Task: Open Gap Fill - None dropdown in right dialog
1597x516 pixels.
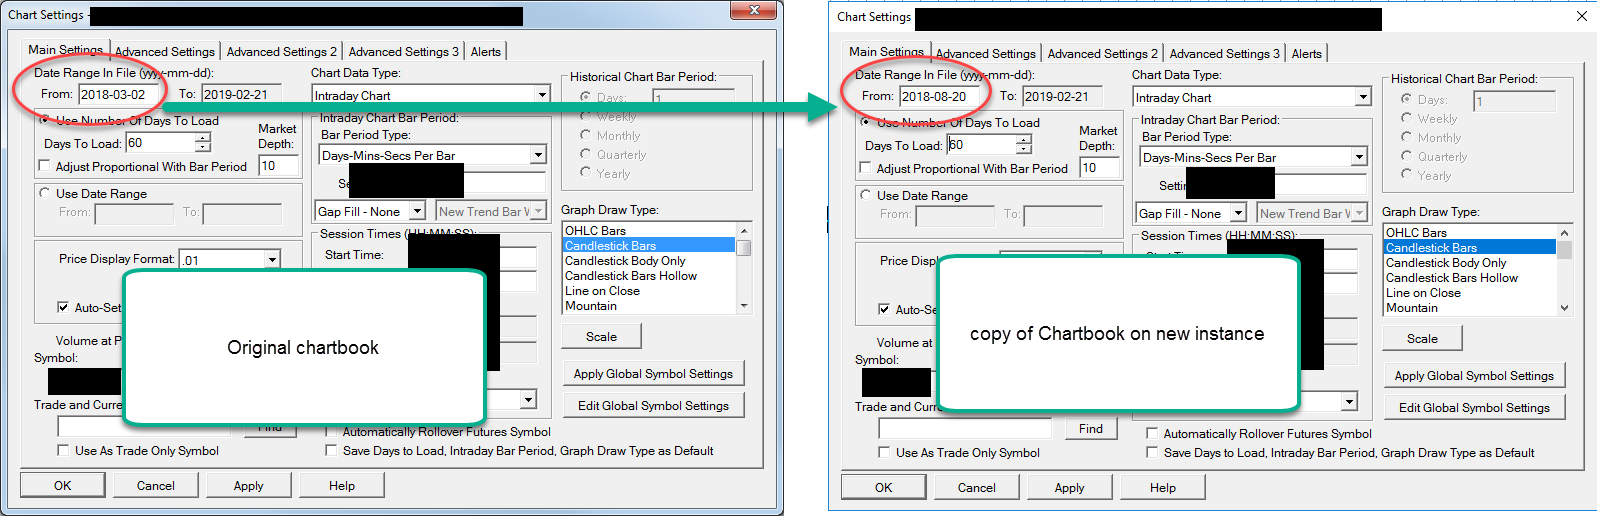Action: pos(1237,213)
